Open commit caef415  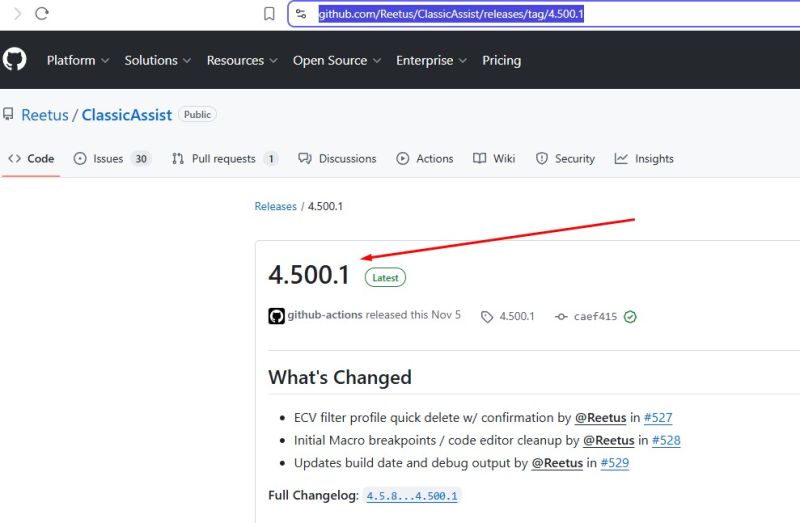pos(594,316)
